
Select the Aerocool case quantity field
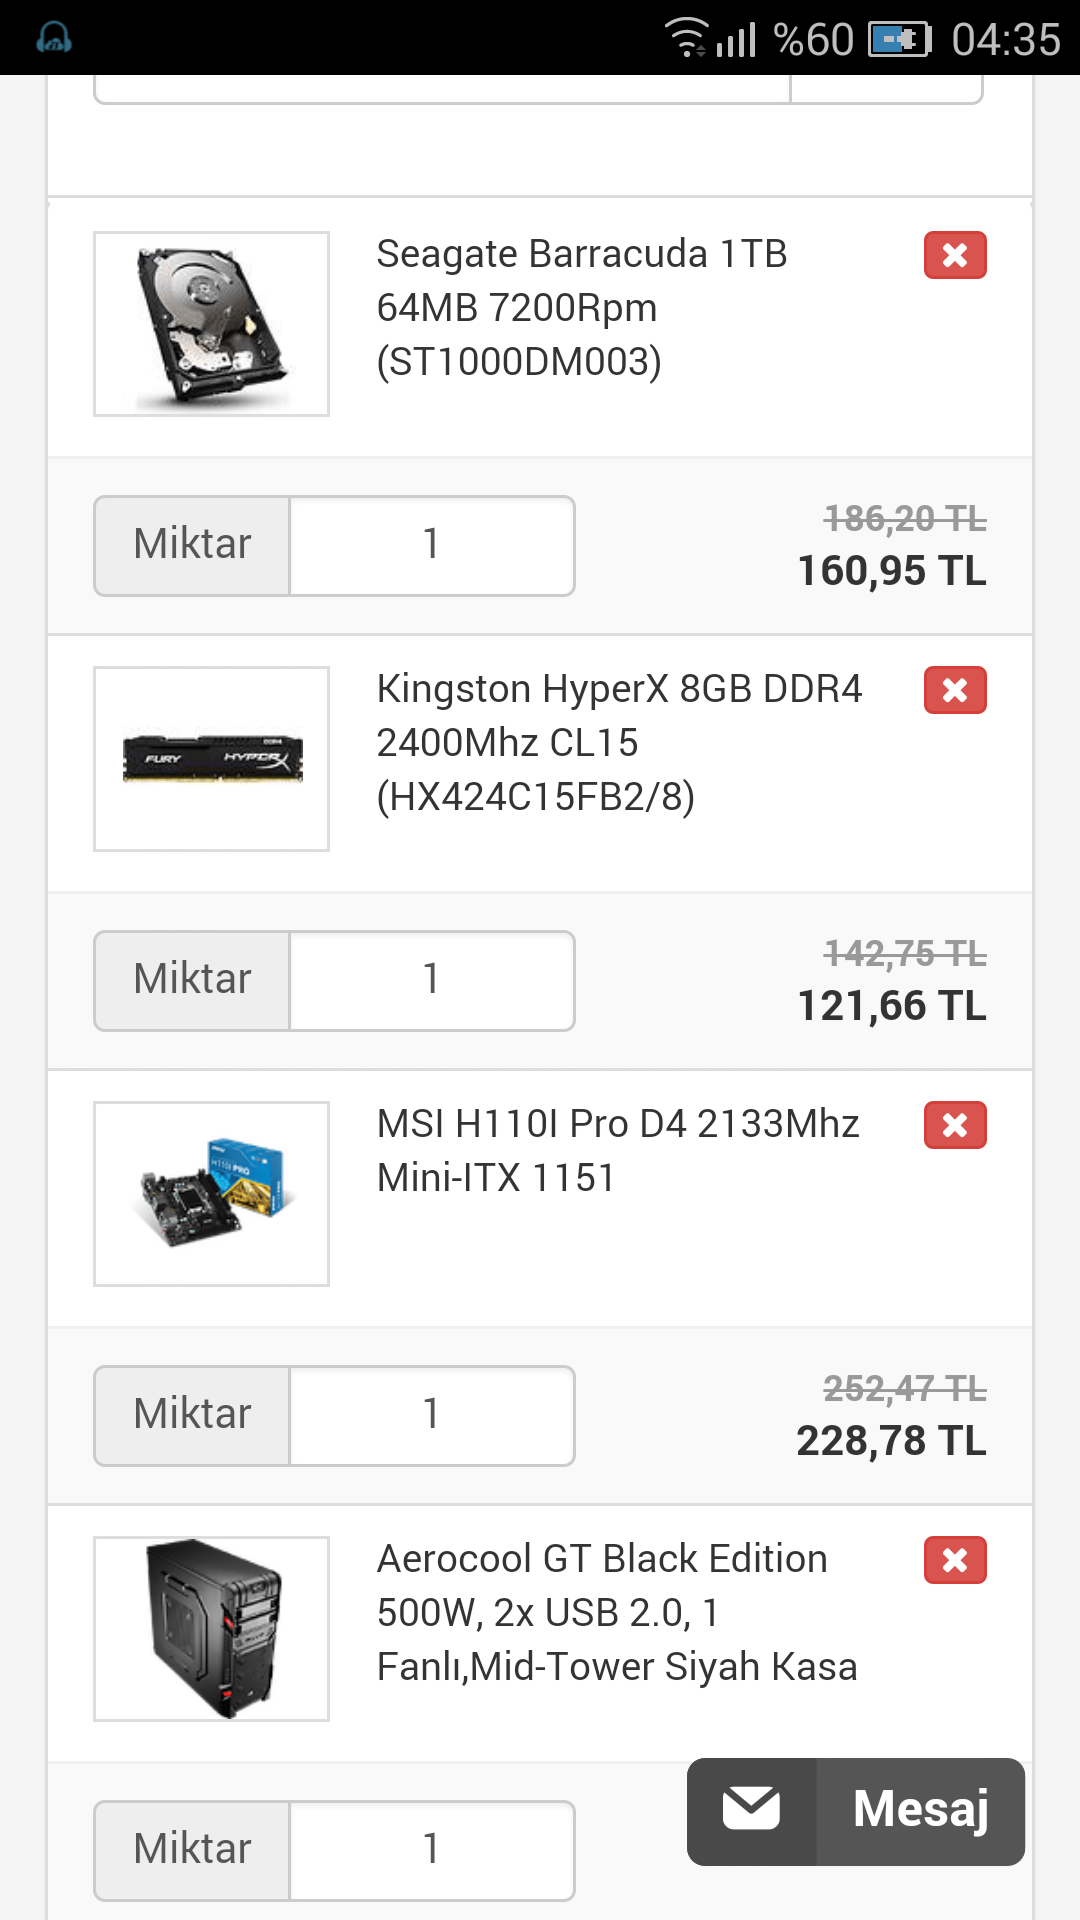(430, 1849)
